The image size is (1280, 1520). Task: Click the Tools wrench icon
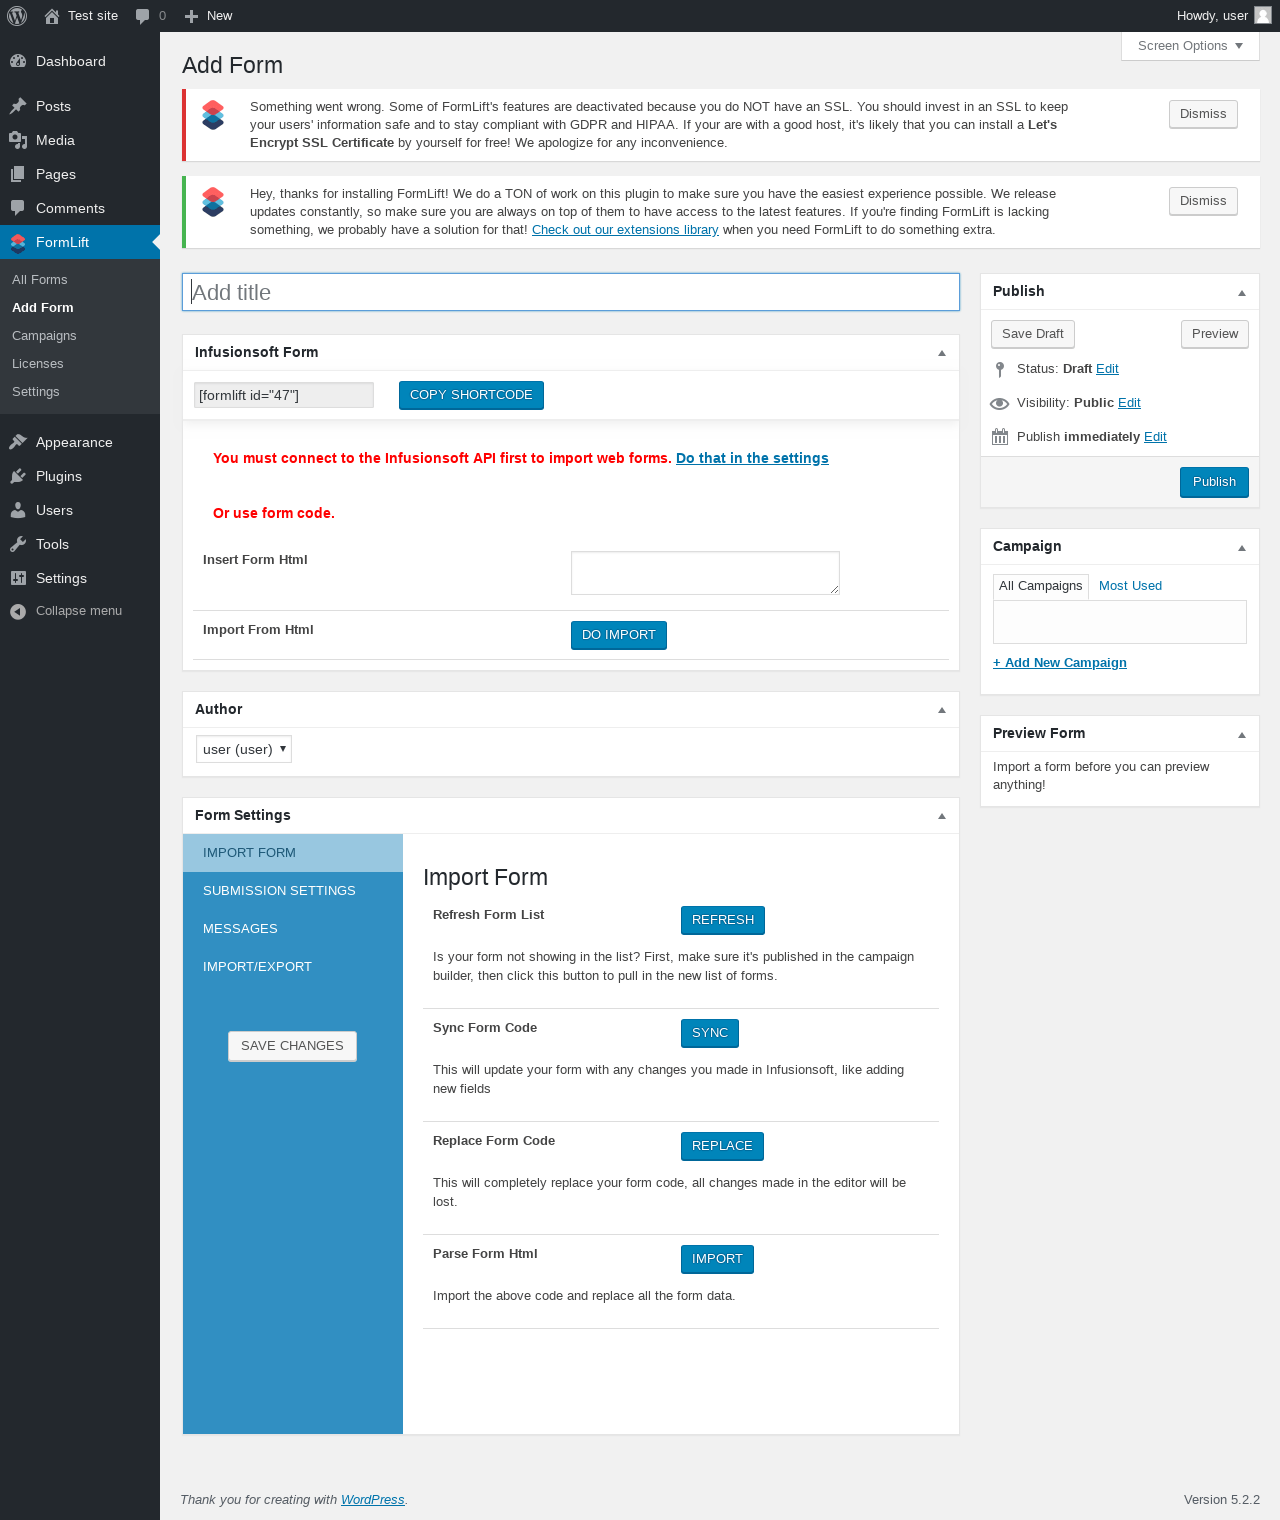point(18,544)
